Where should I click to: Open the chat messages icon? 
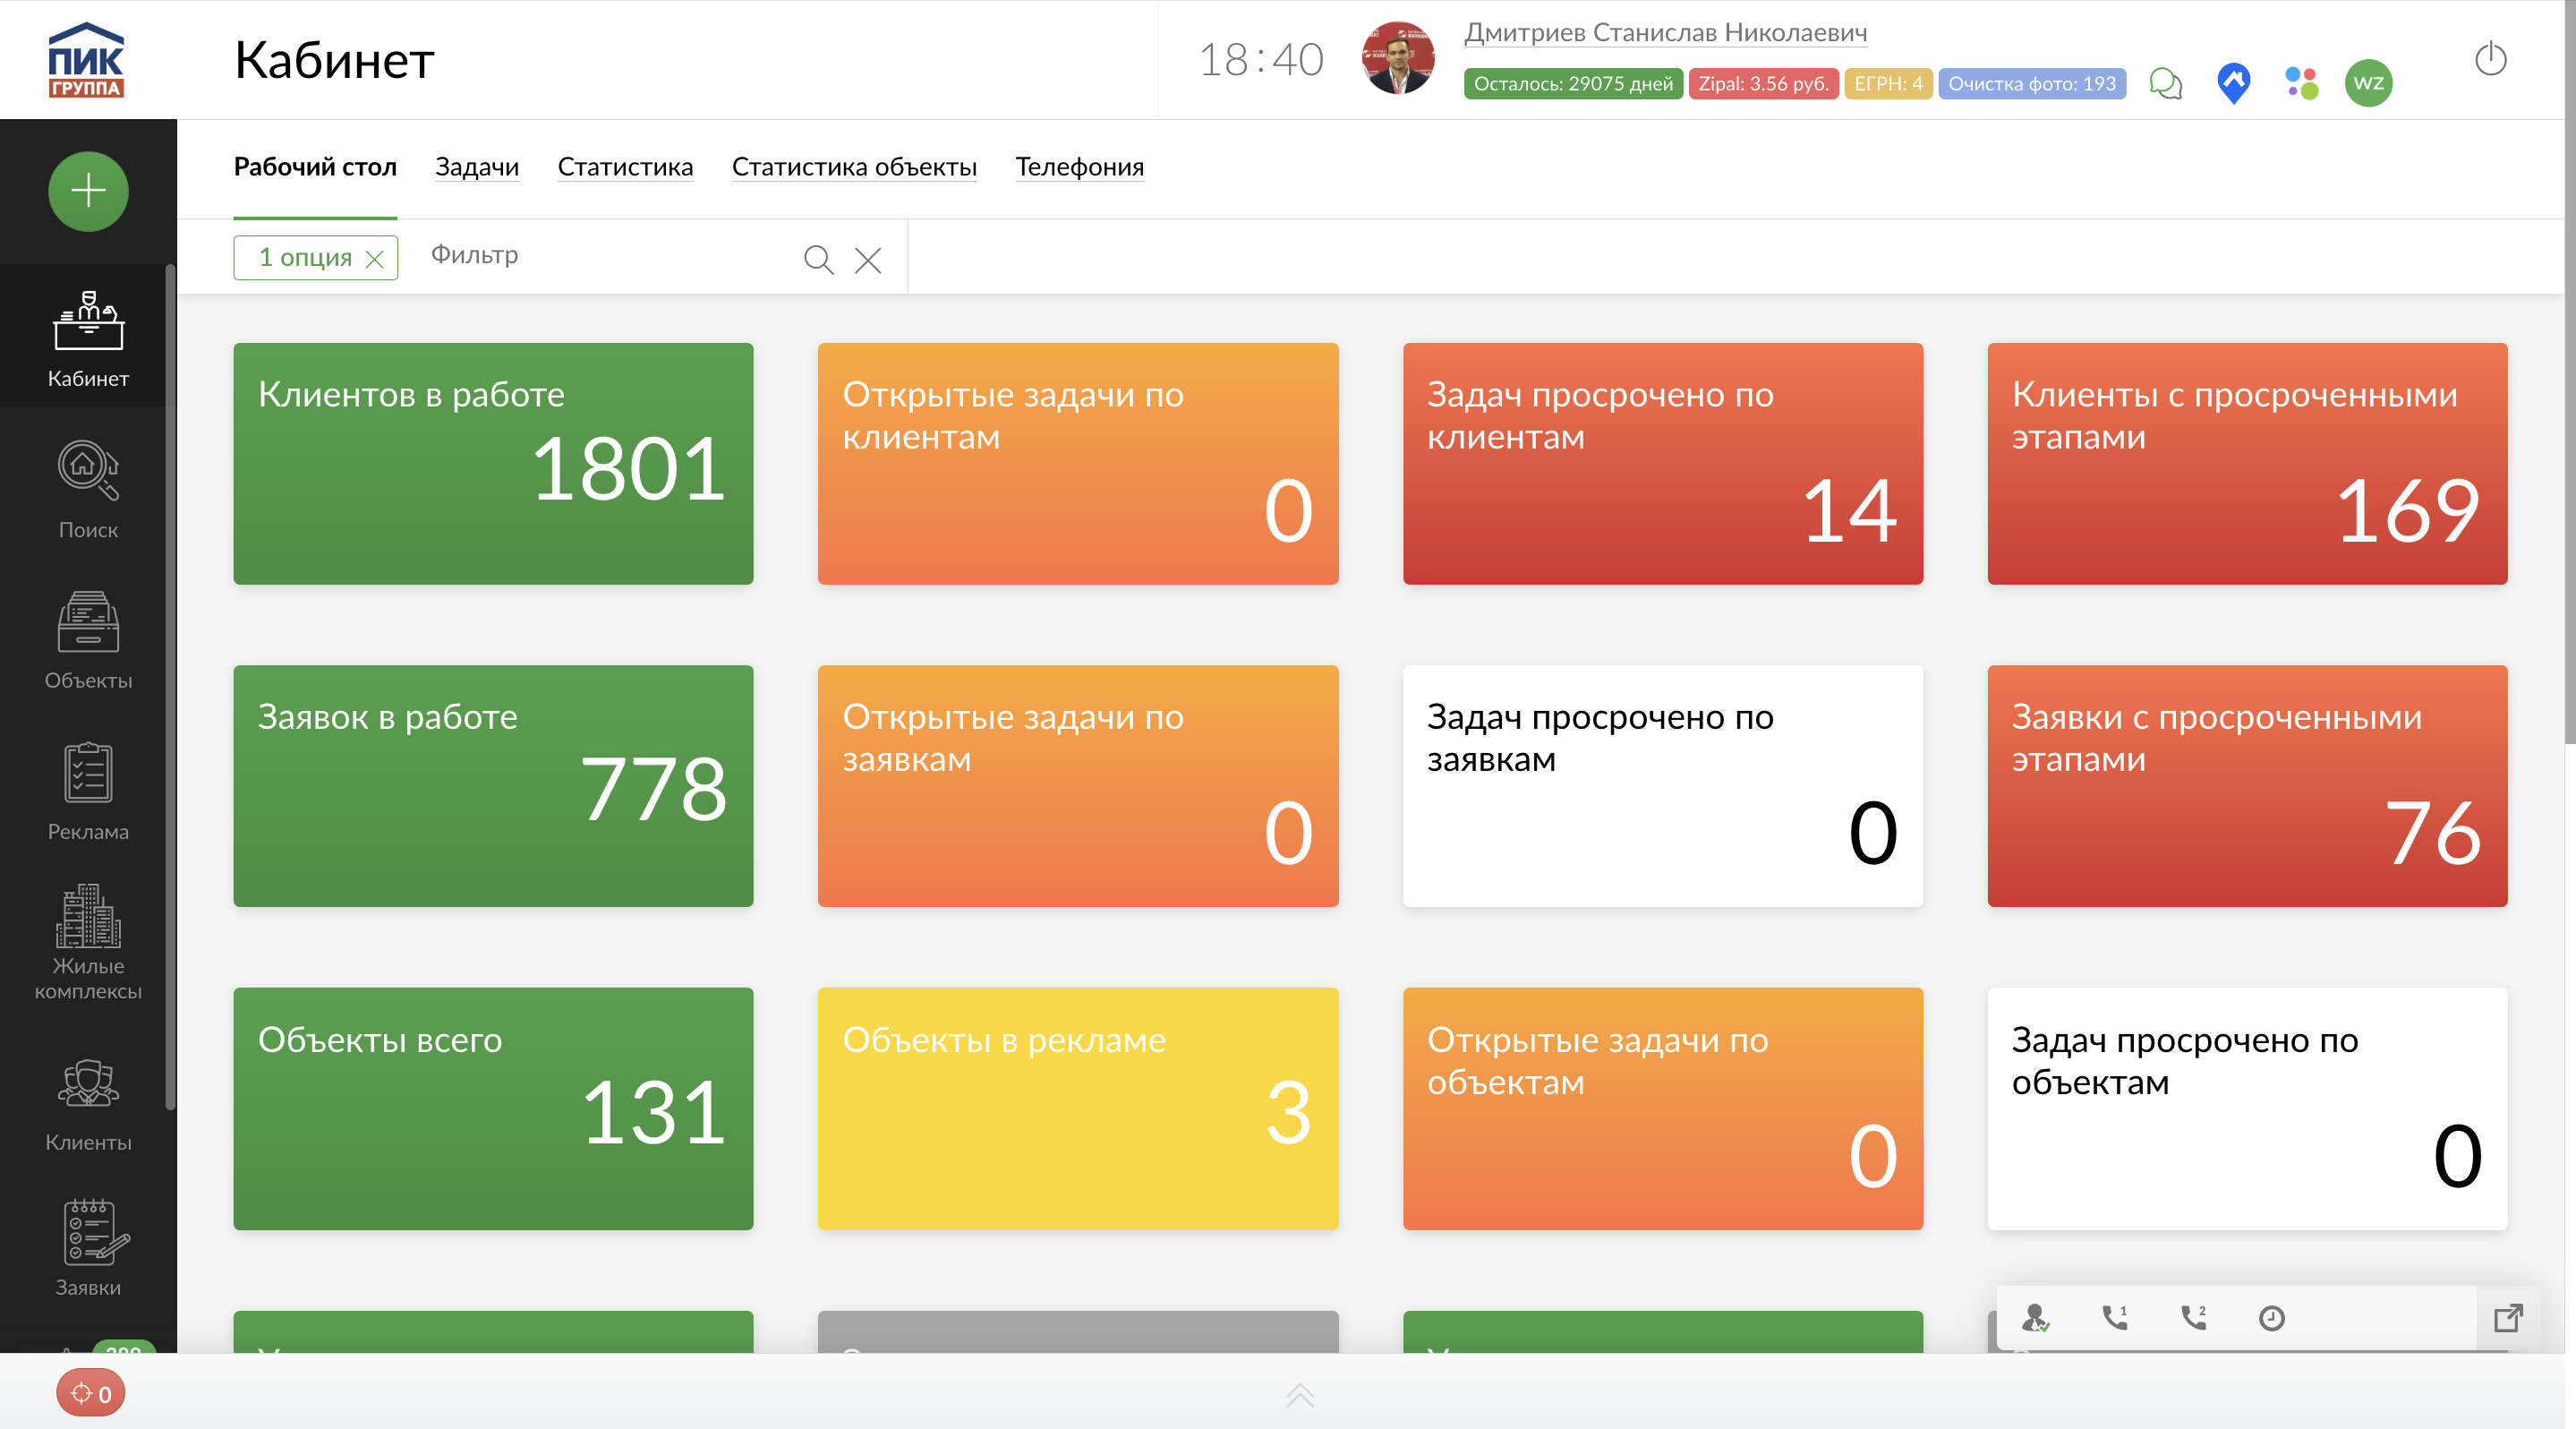pos(2165,83)
